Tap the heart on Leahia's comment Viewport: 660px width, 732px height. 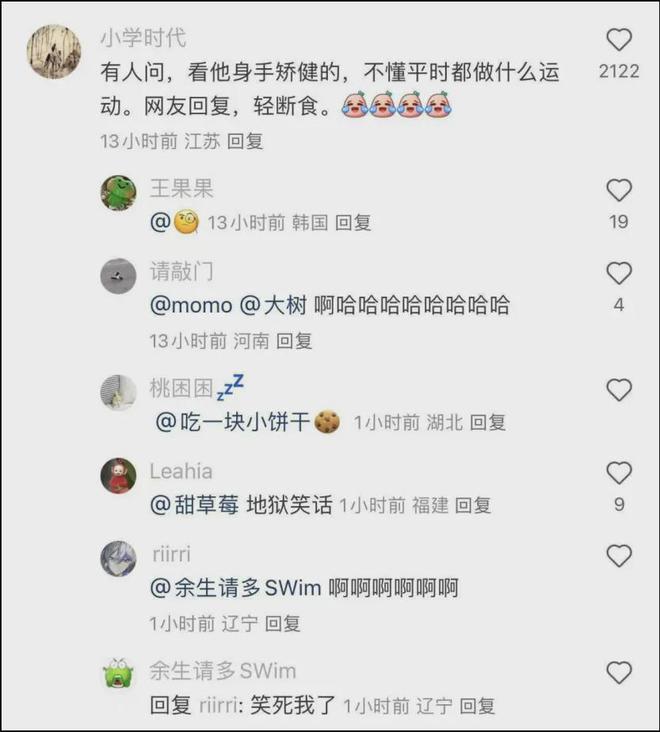tap(619, 473)
